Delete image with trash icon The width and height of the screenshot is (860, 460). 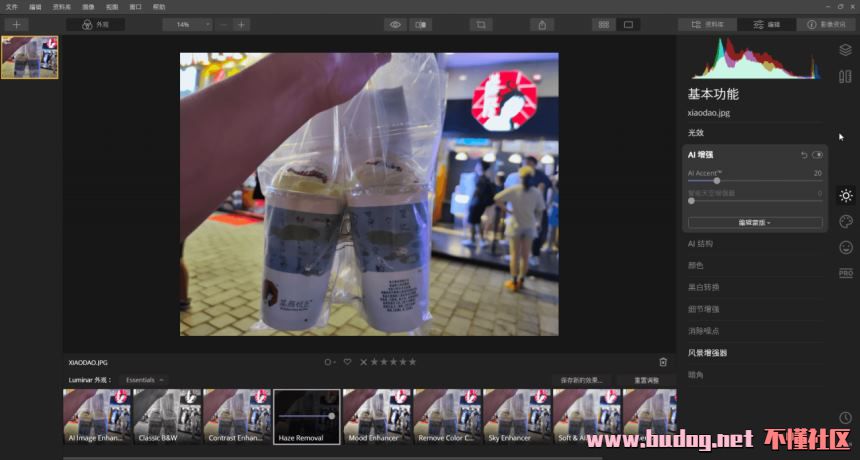click(663, 362)
